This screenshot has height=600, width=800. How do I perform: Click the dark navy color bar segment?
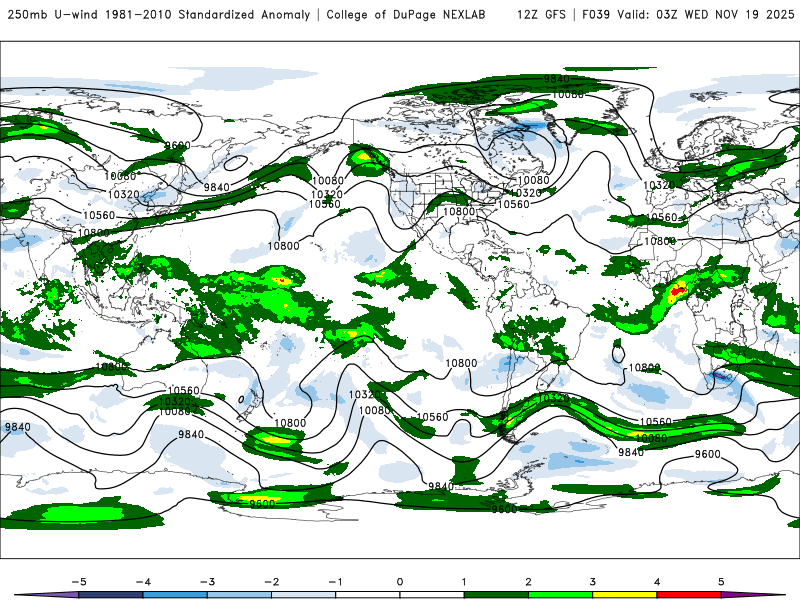point(111,595)
